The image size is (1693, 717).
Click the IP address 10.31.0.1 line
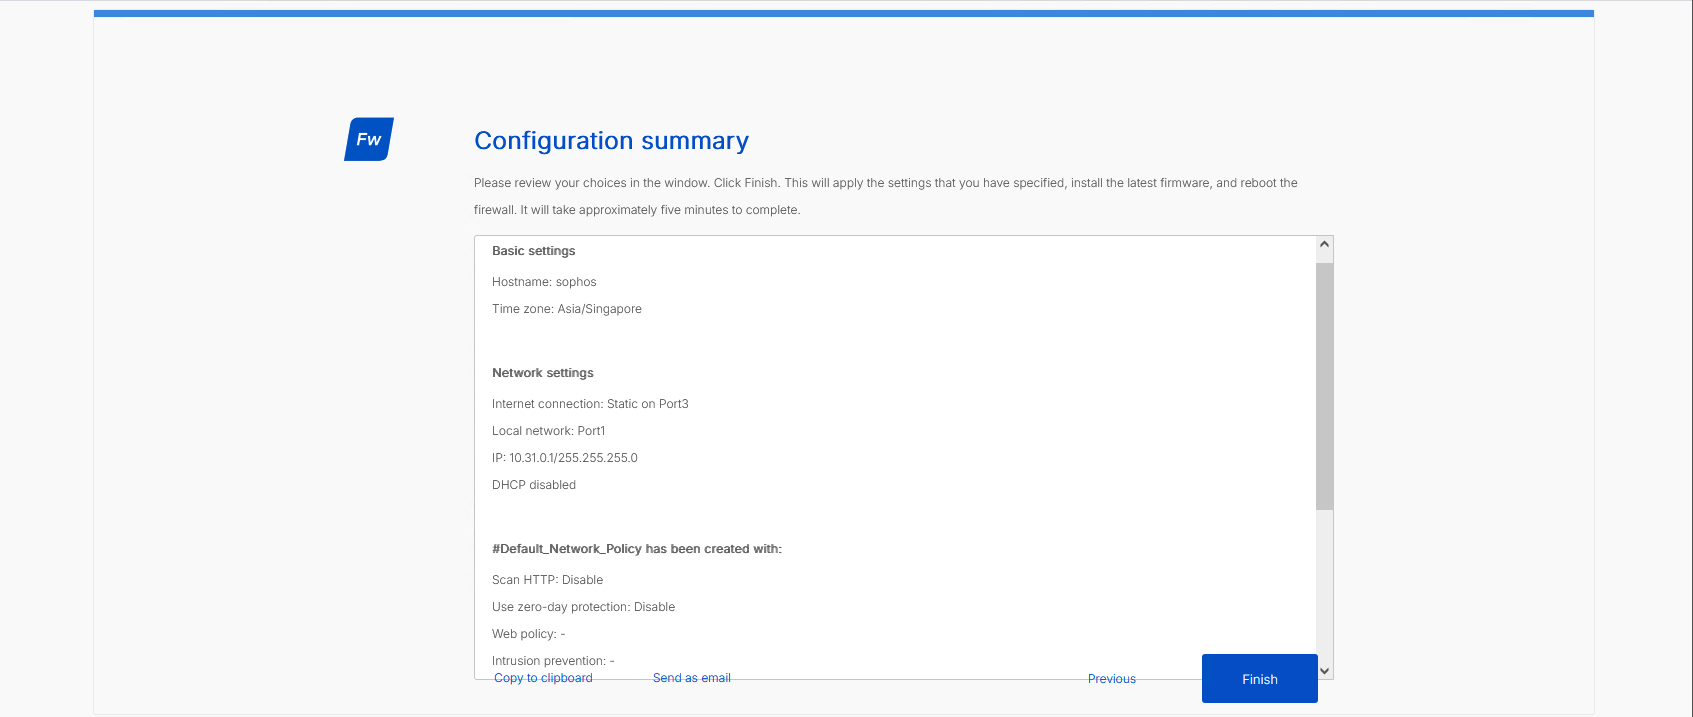click(x=565, y=458)
